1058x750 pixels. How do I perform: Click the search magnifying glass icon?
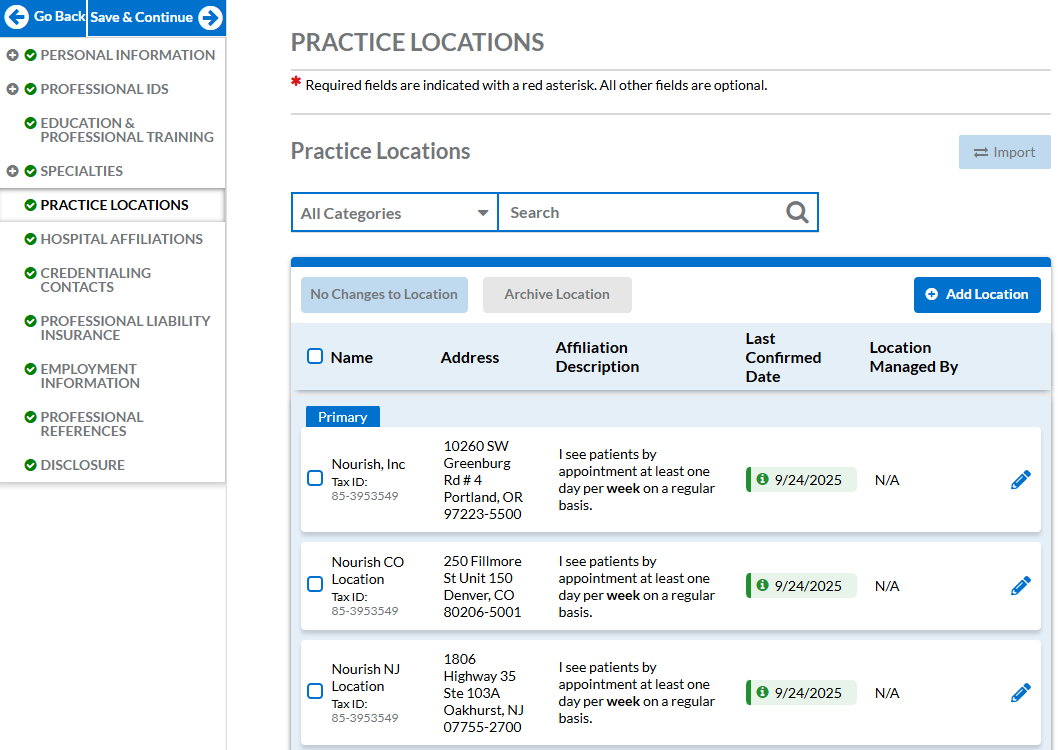(796, 212)
